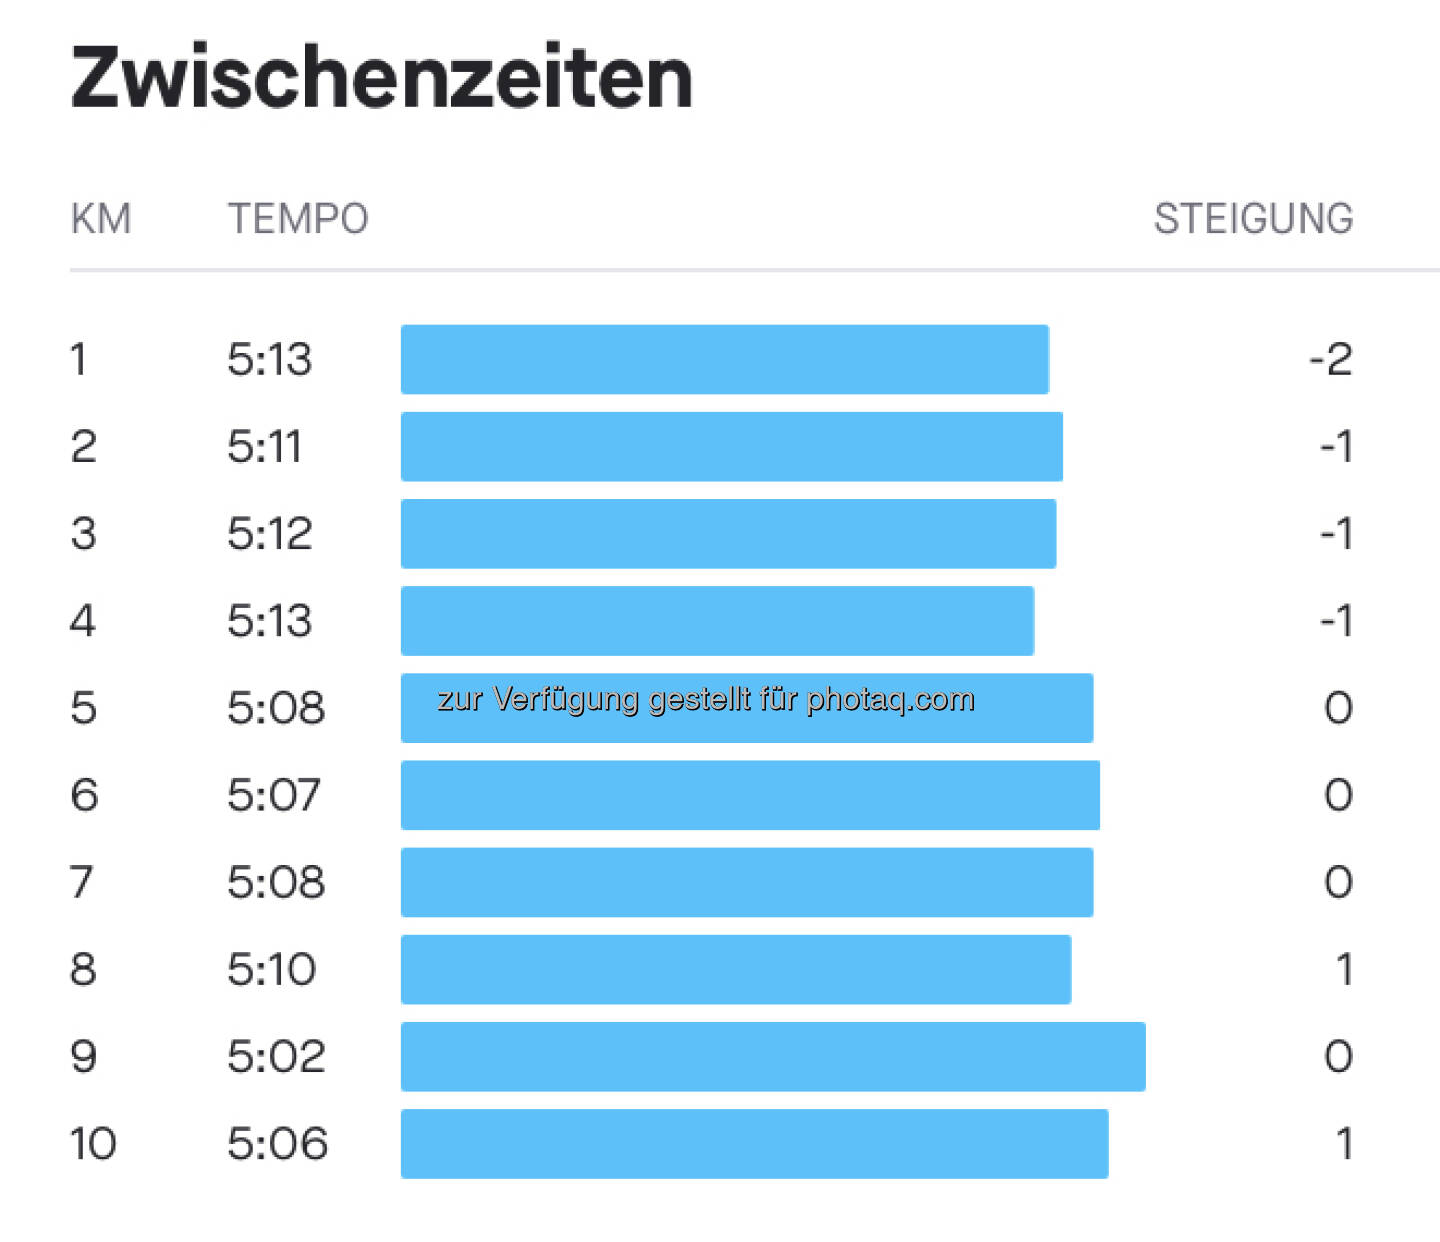Click the blue pace bar for kilometer 1

(x=724, y=359)
